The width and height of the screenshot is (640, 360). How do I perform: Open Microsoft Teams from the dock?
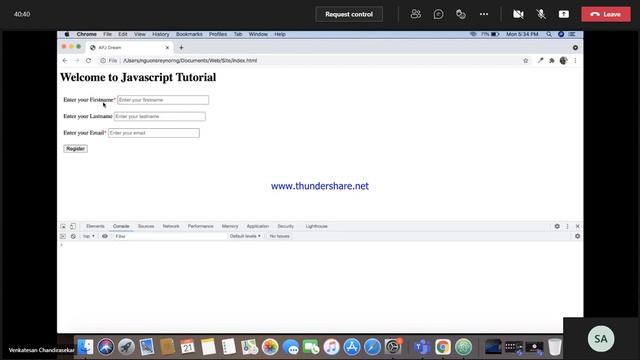tap(422, 347)
